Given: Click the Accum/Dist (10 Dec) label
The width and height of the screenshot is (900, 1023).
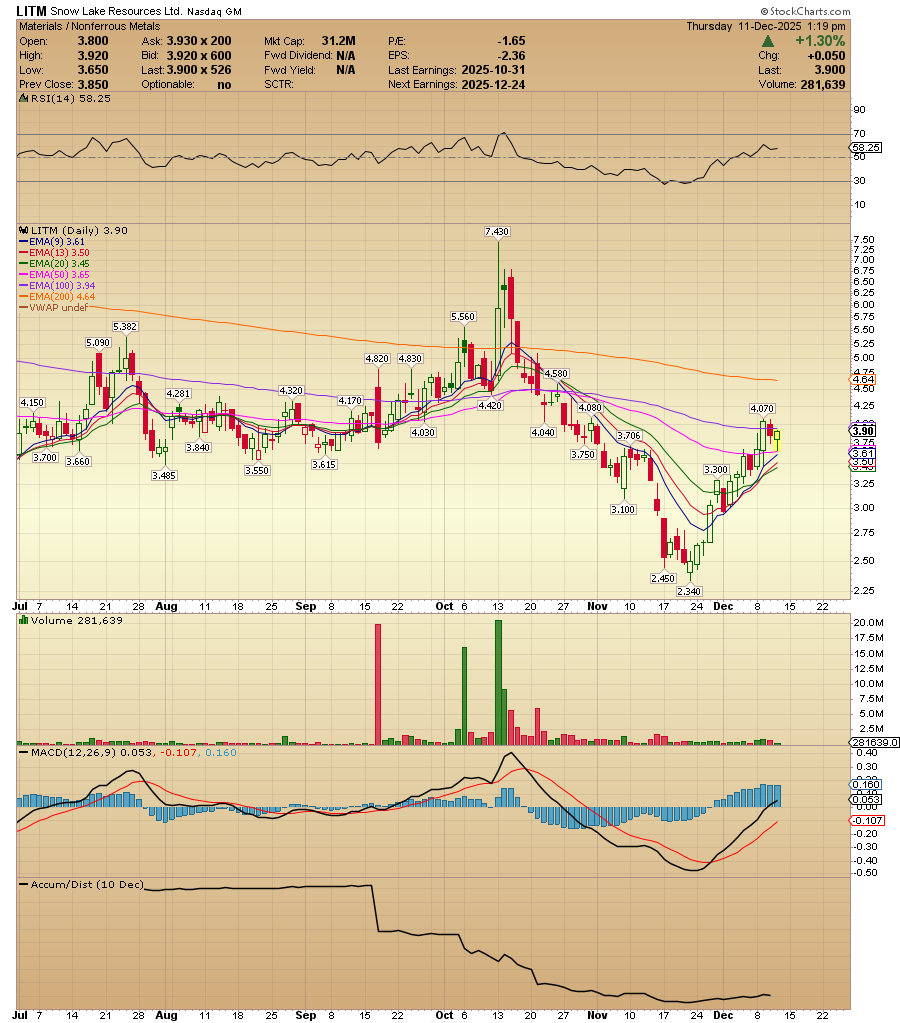Looking at the screenshot, I should coord(82,885).
